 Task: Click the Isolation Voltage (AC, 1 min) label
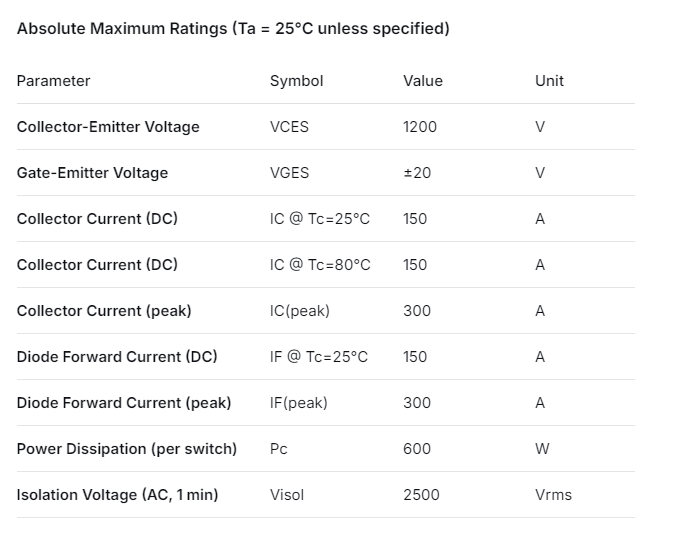(117, 495)
